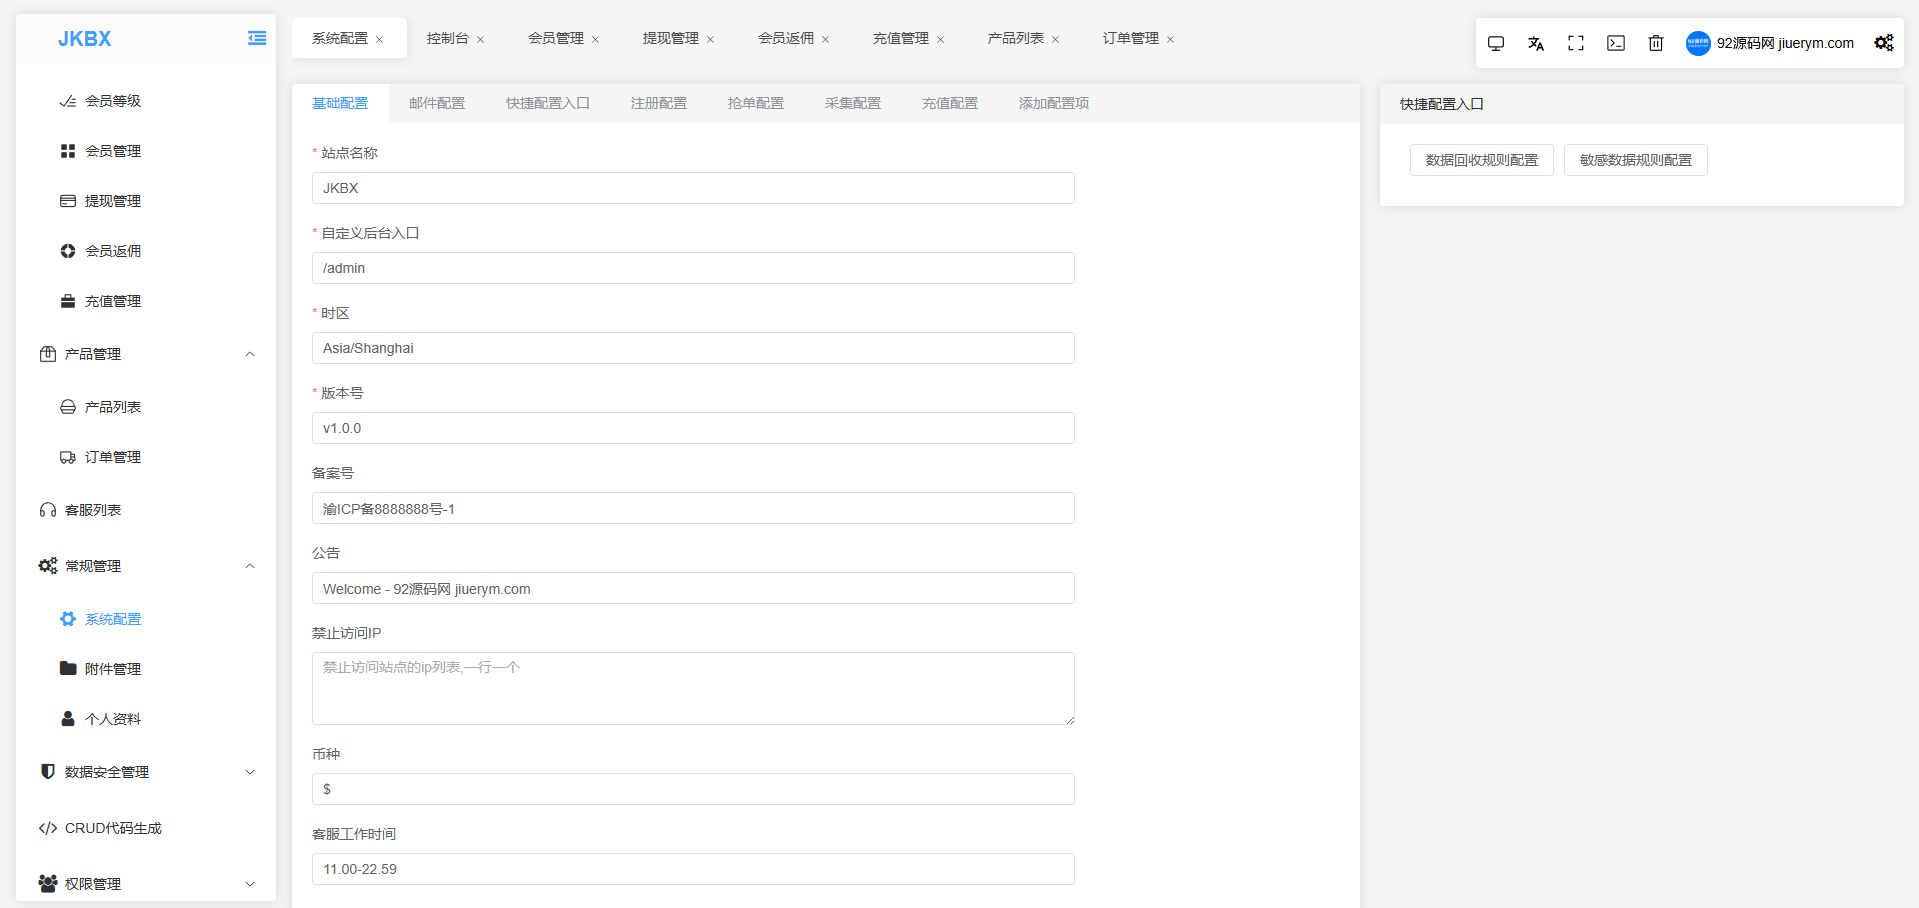Click the 订单管理 truck icon
Image resolution: width=1919 pixels, height=908 pixels.
pos(68,457)
